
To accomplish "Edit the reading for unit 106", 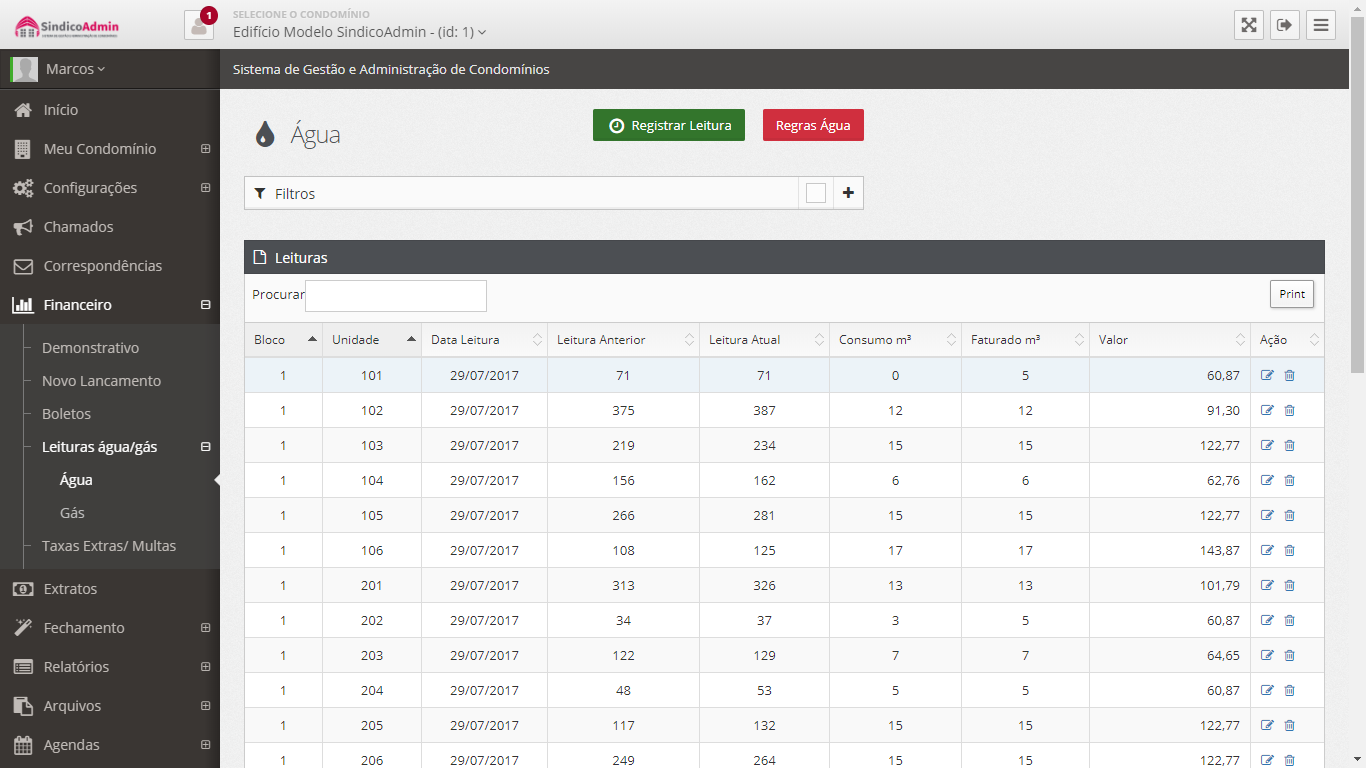I will 1267,550.
